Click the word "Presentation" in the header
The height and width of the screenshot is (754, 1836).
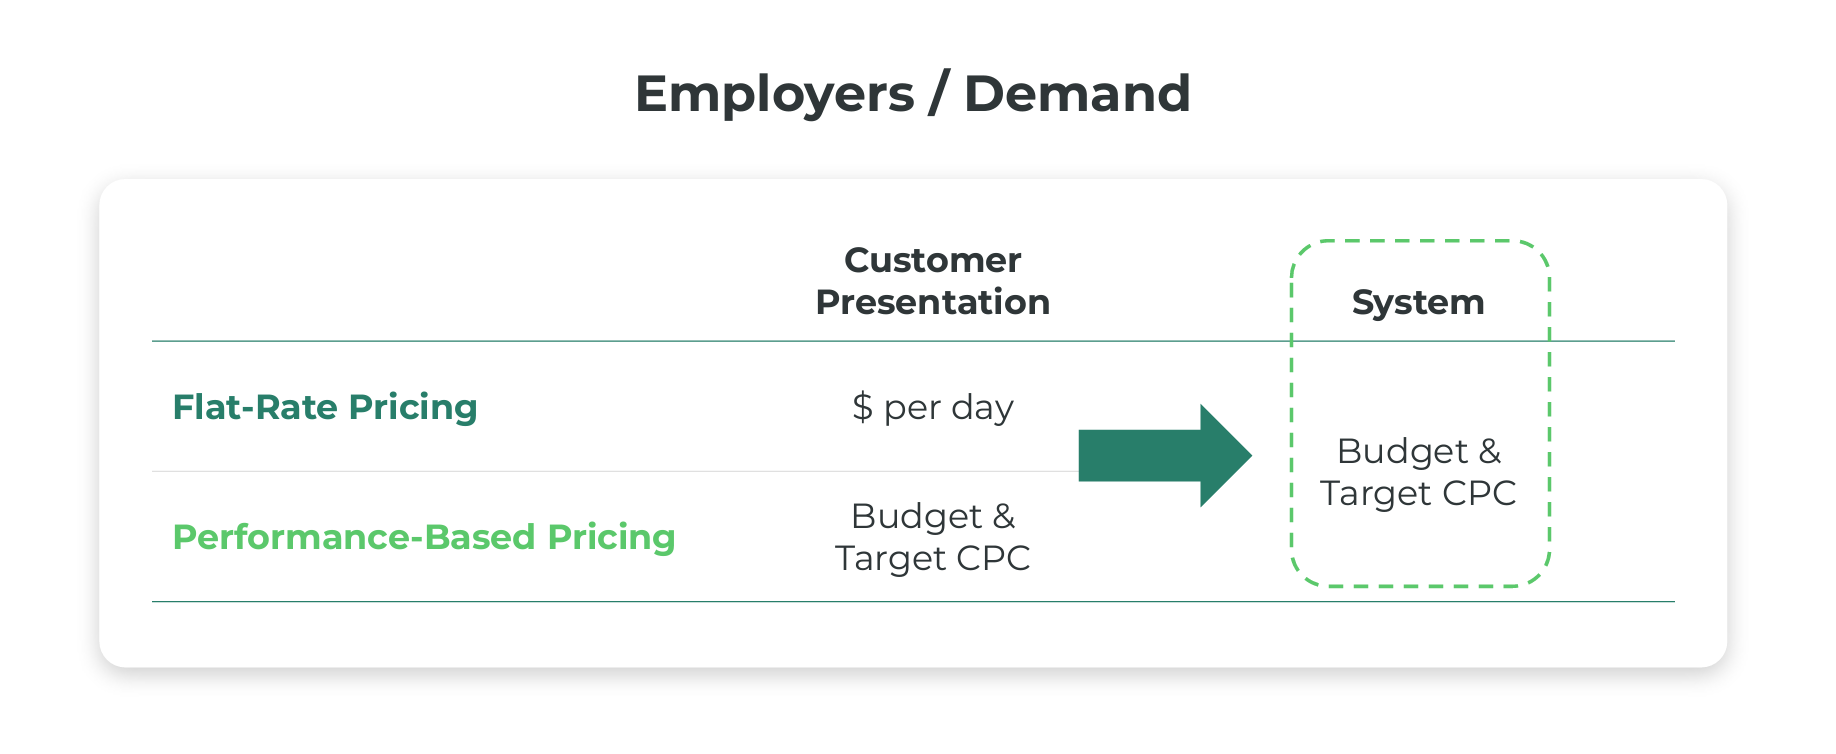(932, 302)
